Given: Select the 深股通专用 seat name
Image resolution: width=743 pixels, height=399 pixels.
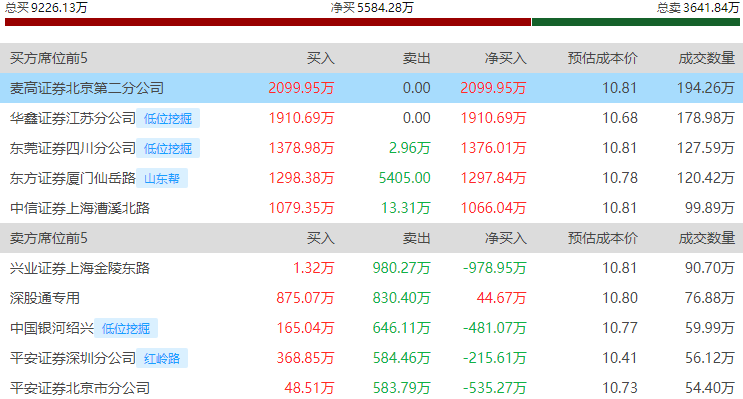Looking at the screenshot, I should click(45, 298).
